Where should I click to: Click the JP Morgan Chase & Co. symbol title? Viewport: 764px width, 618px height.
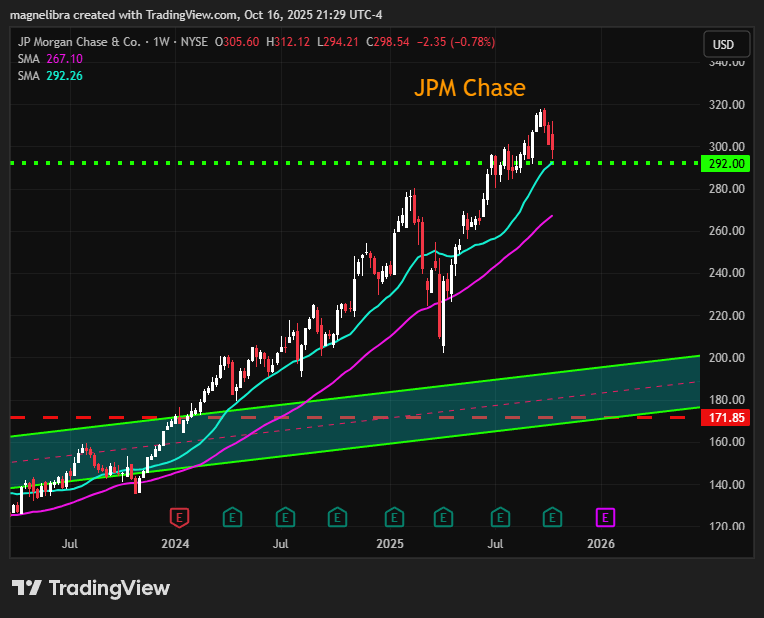tap(79, 42)
